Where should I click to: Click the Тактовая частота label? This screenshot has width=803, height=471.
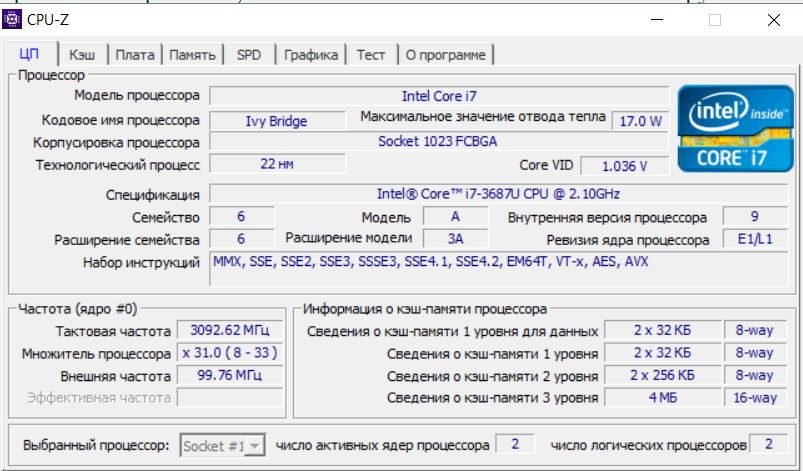tap(113, 331)
